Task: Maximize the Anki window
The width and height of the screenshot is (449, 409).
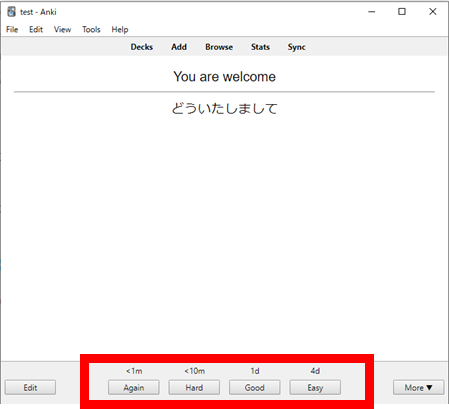Action: 402,12
